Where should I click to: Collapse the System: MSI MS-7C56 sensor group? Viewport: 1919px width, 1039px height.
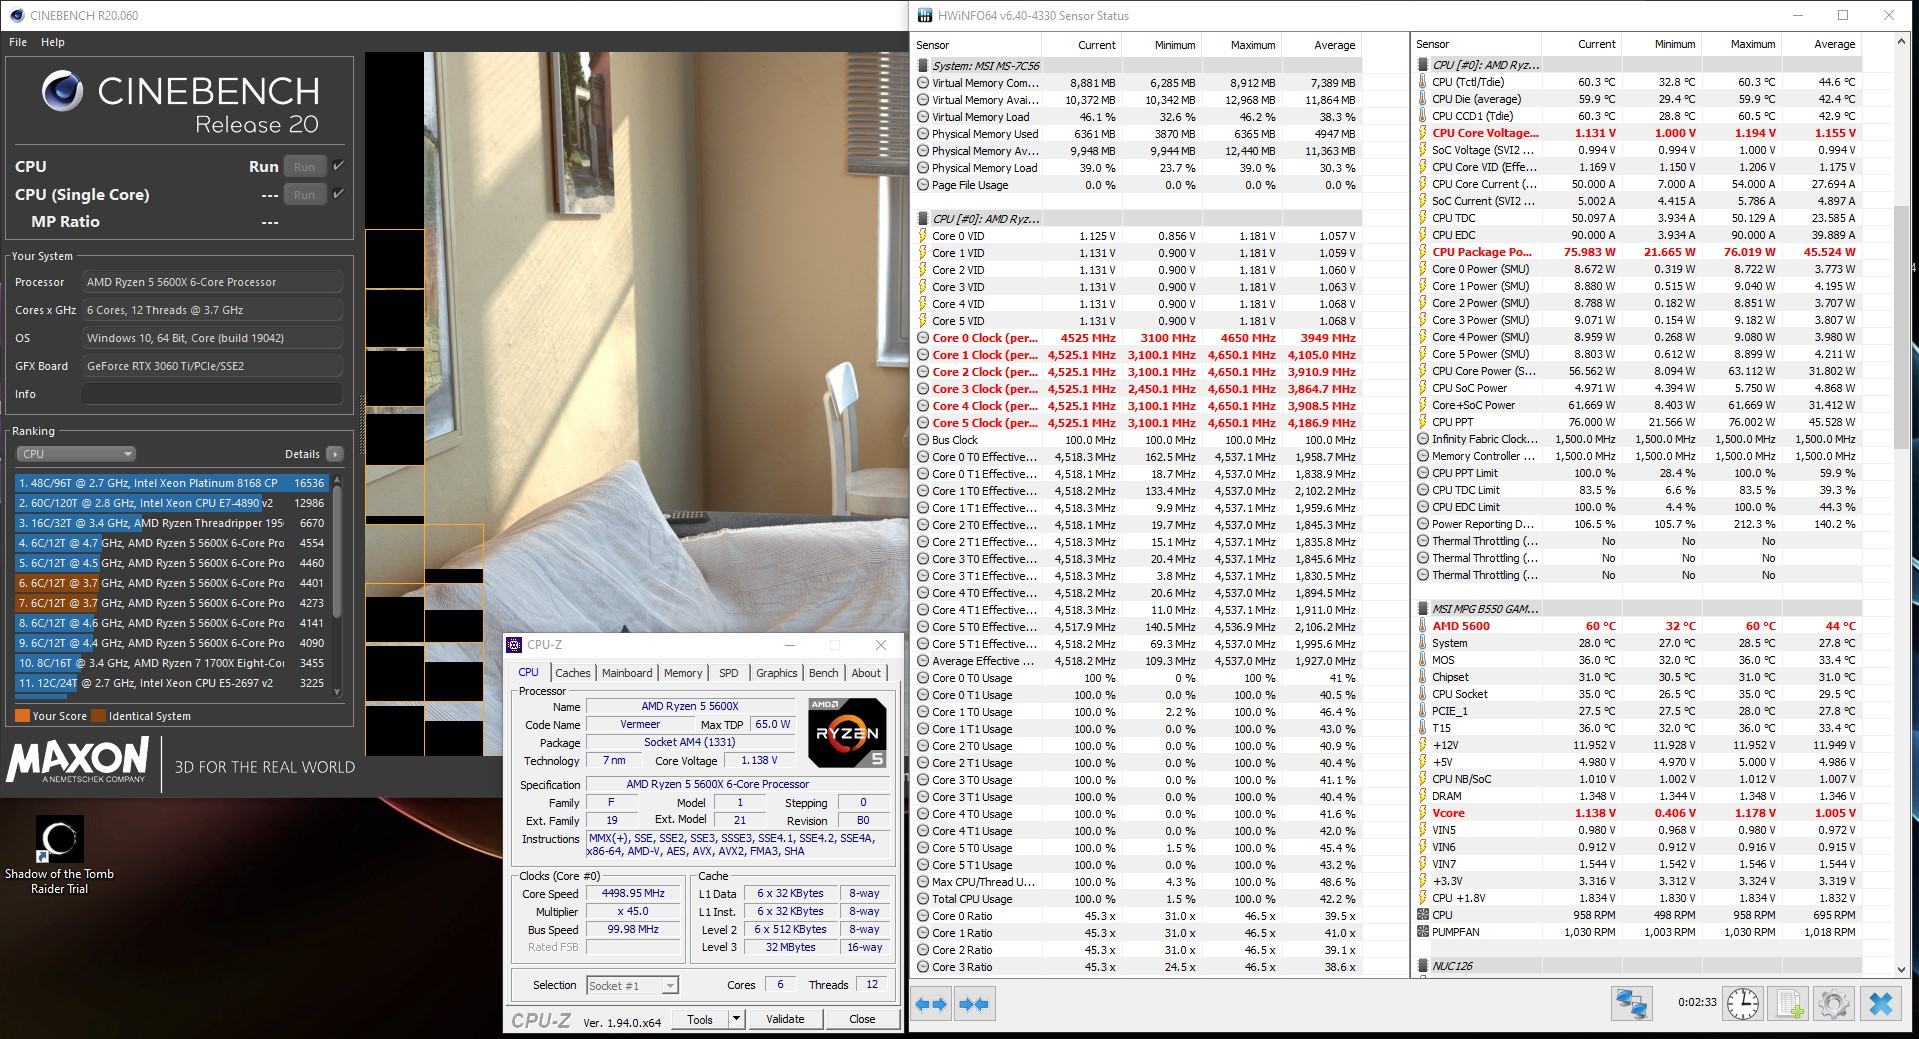point(922,66)
